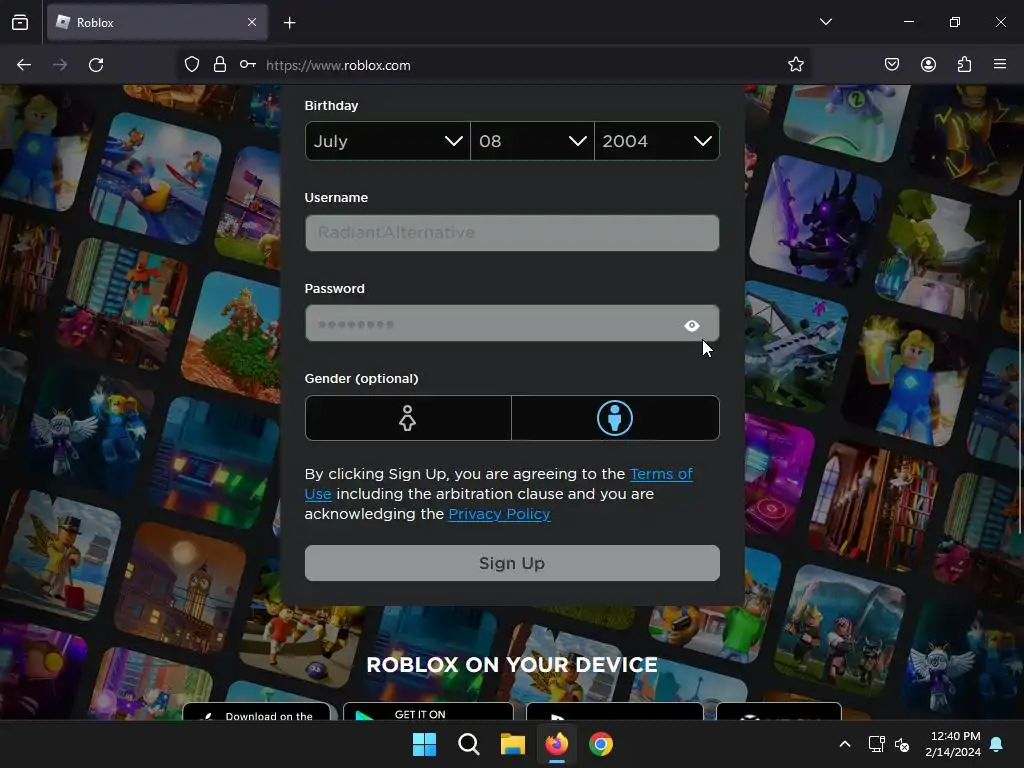Screen dimensions: 1024x768
Task: Close the Roblox browser tab
Action: click(x=252, y=22)
